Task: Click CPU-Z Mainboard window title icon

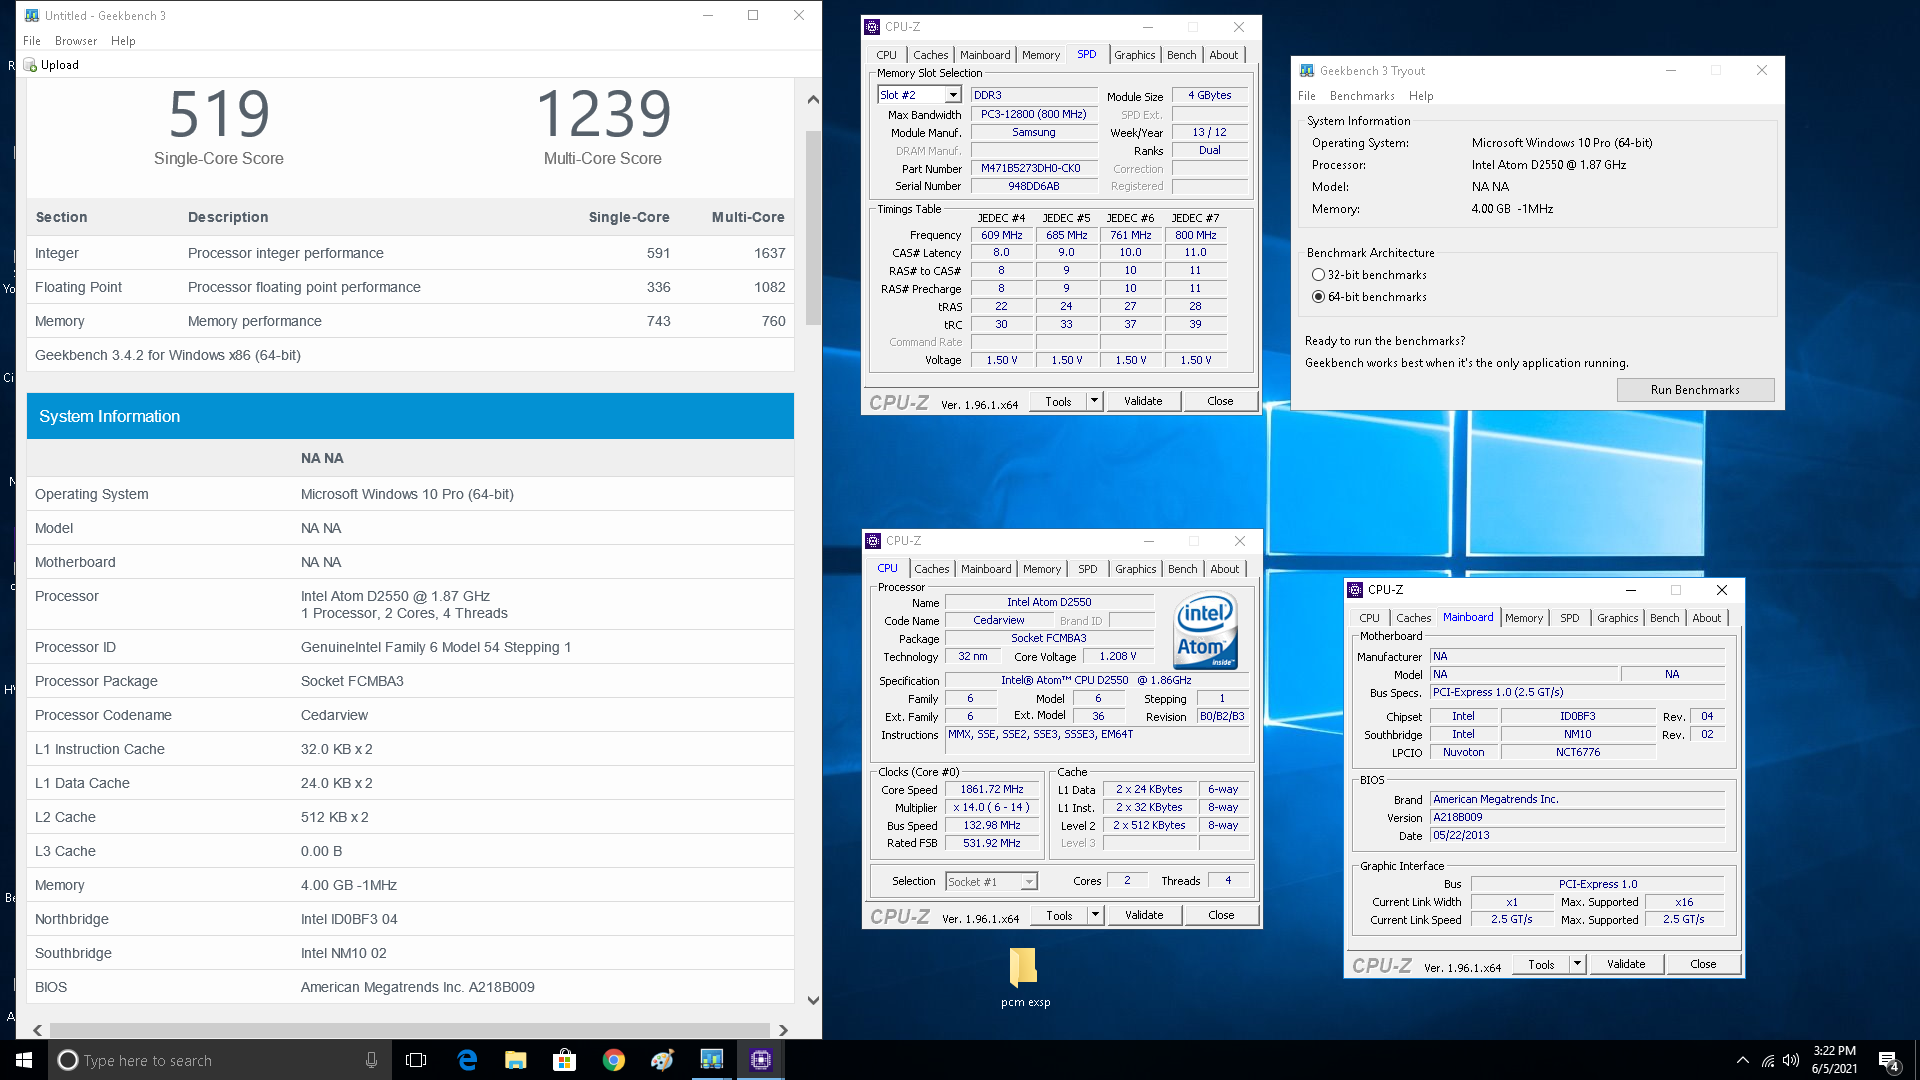Action: [1355, 590]
